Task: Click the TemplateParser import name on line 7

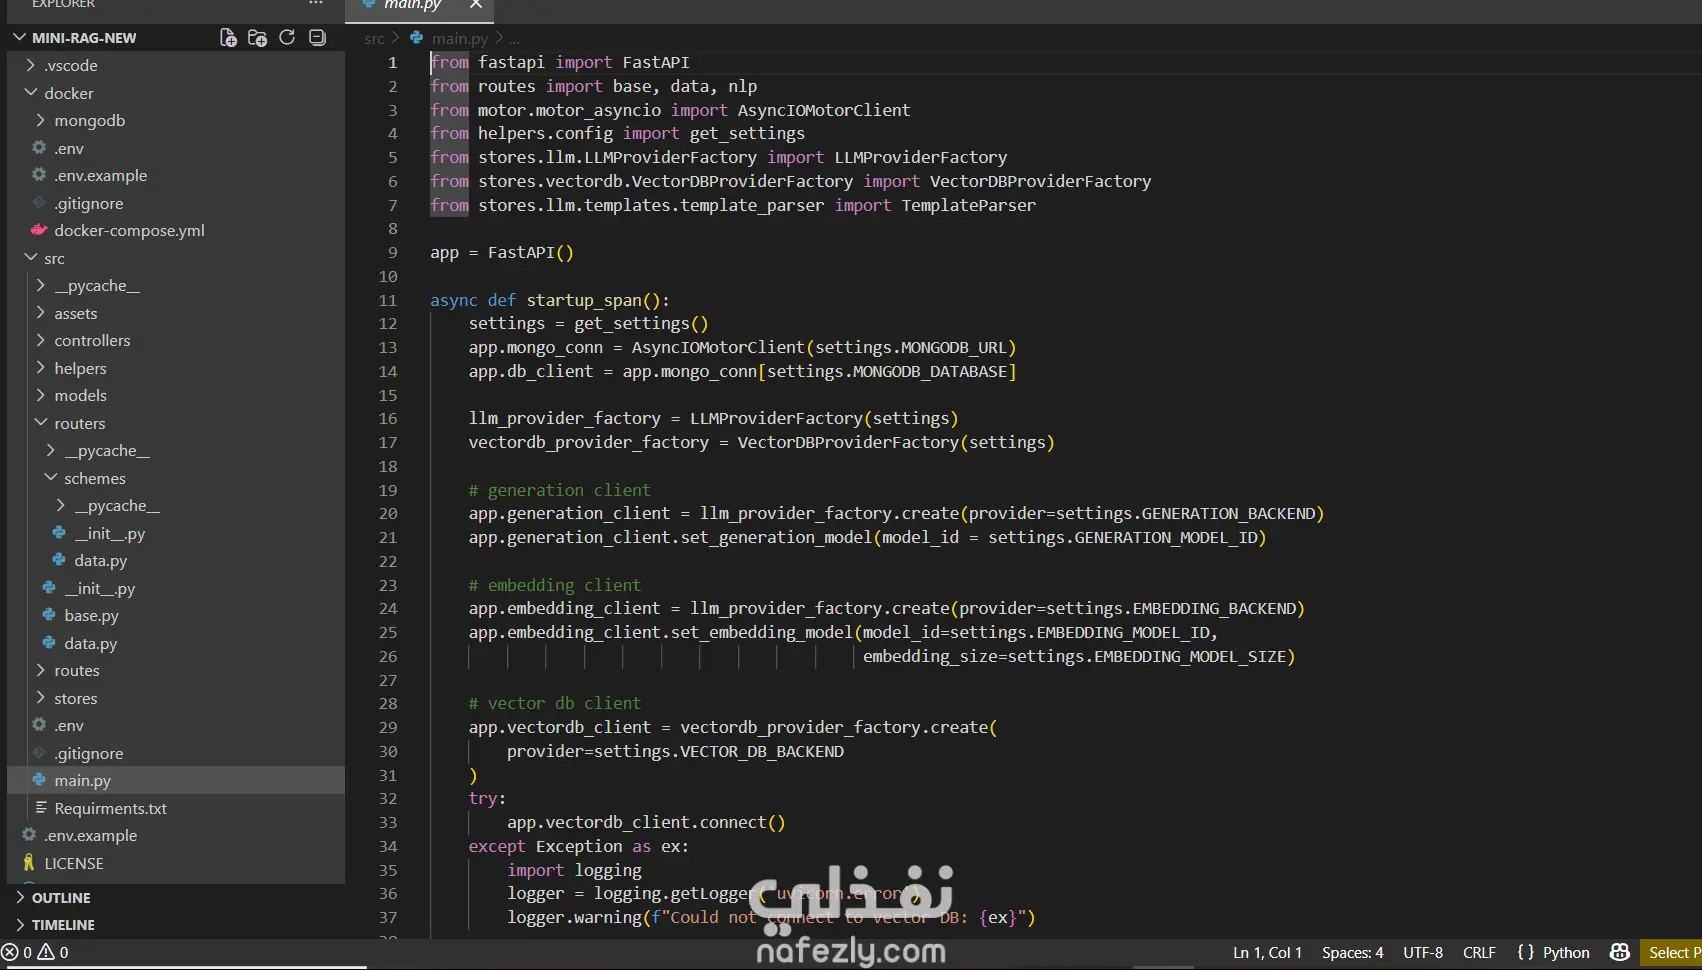Action: pyautogui.click(x=968, y=205)
